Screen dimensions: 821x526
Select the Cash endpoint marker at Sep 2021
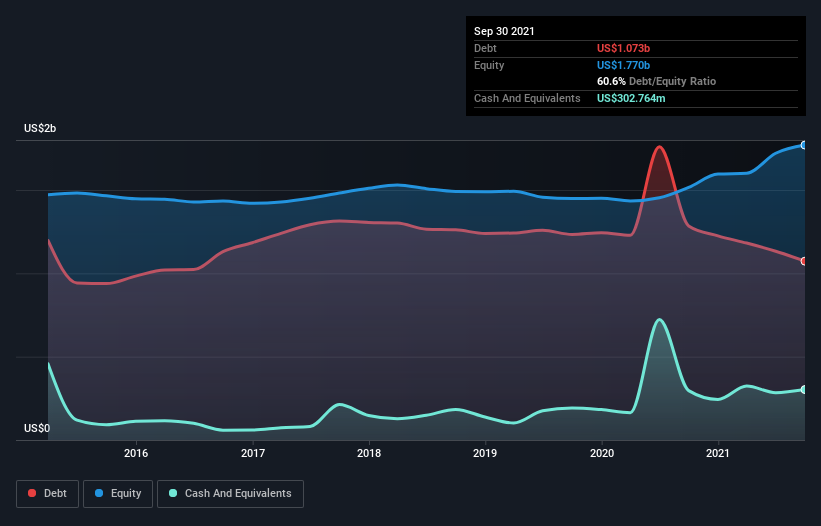click(x=804, y=389)
